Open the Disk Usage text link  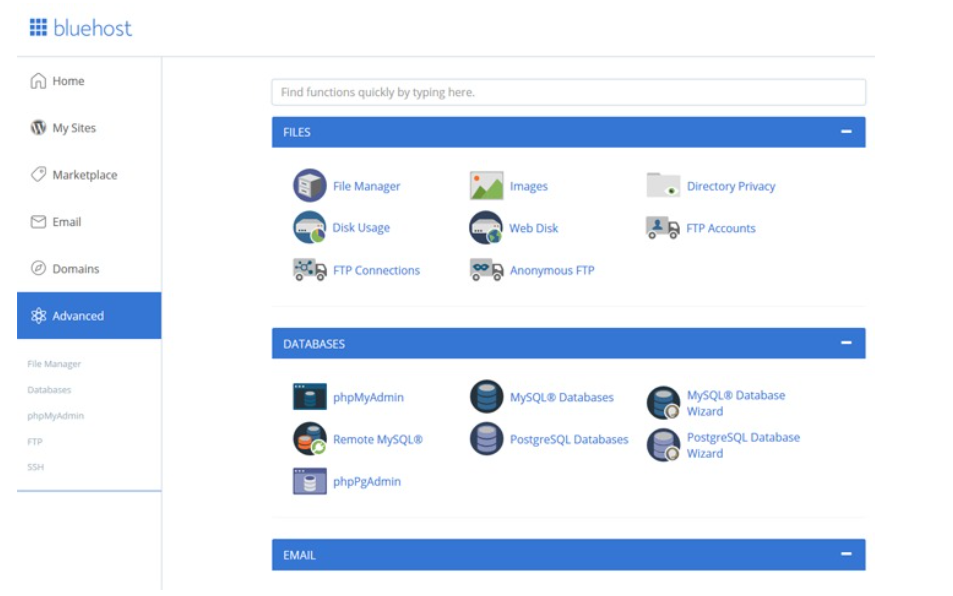tap(361, 228)
